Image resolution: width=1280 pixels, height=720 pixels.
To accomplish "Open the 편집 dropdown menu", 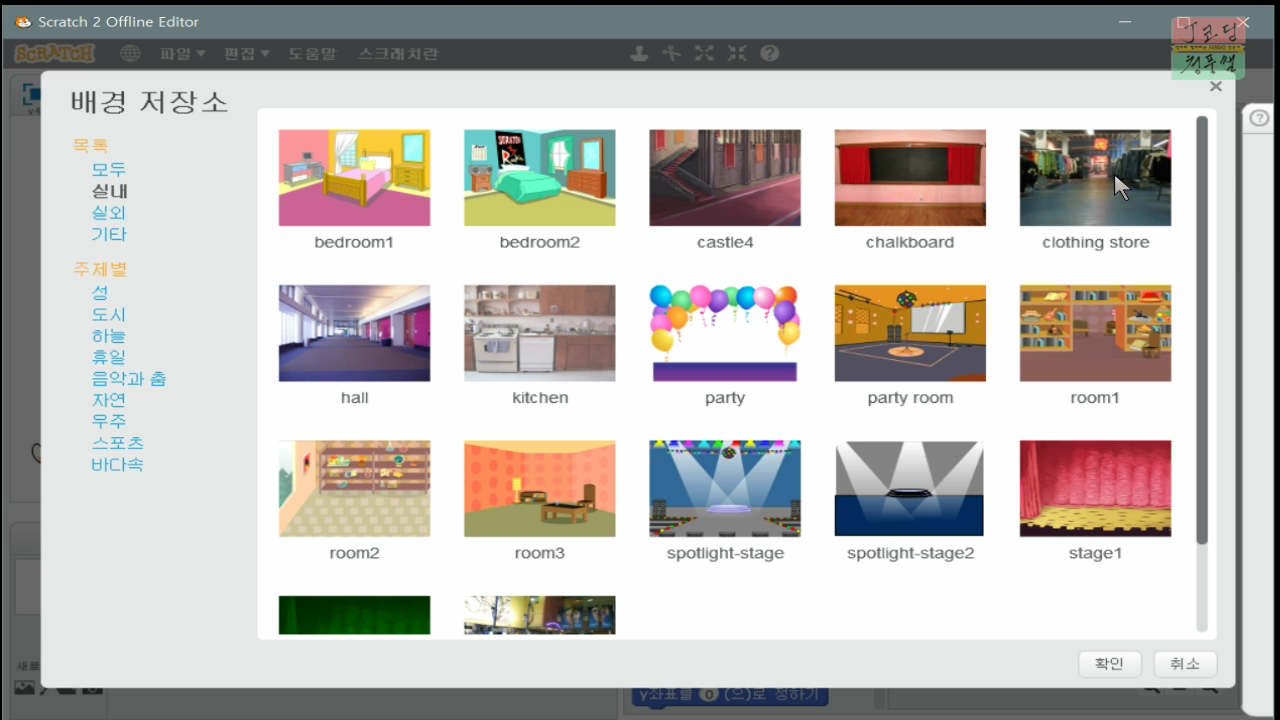I will click(x=247, y=53).
